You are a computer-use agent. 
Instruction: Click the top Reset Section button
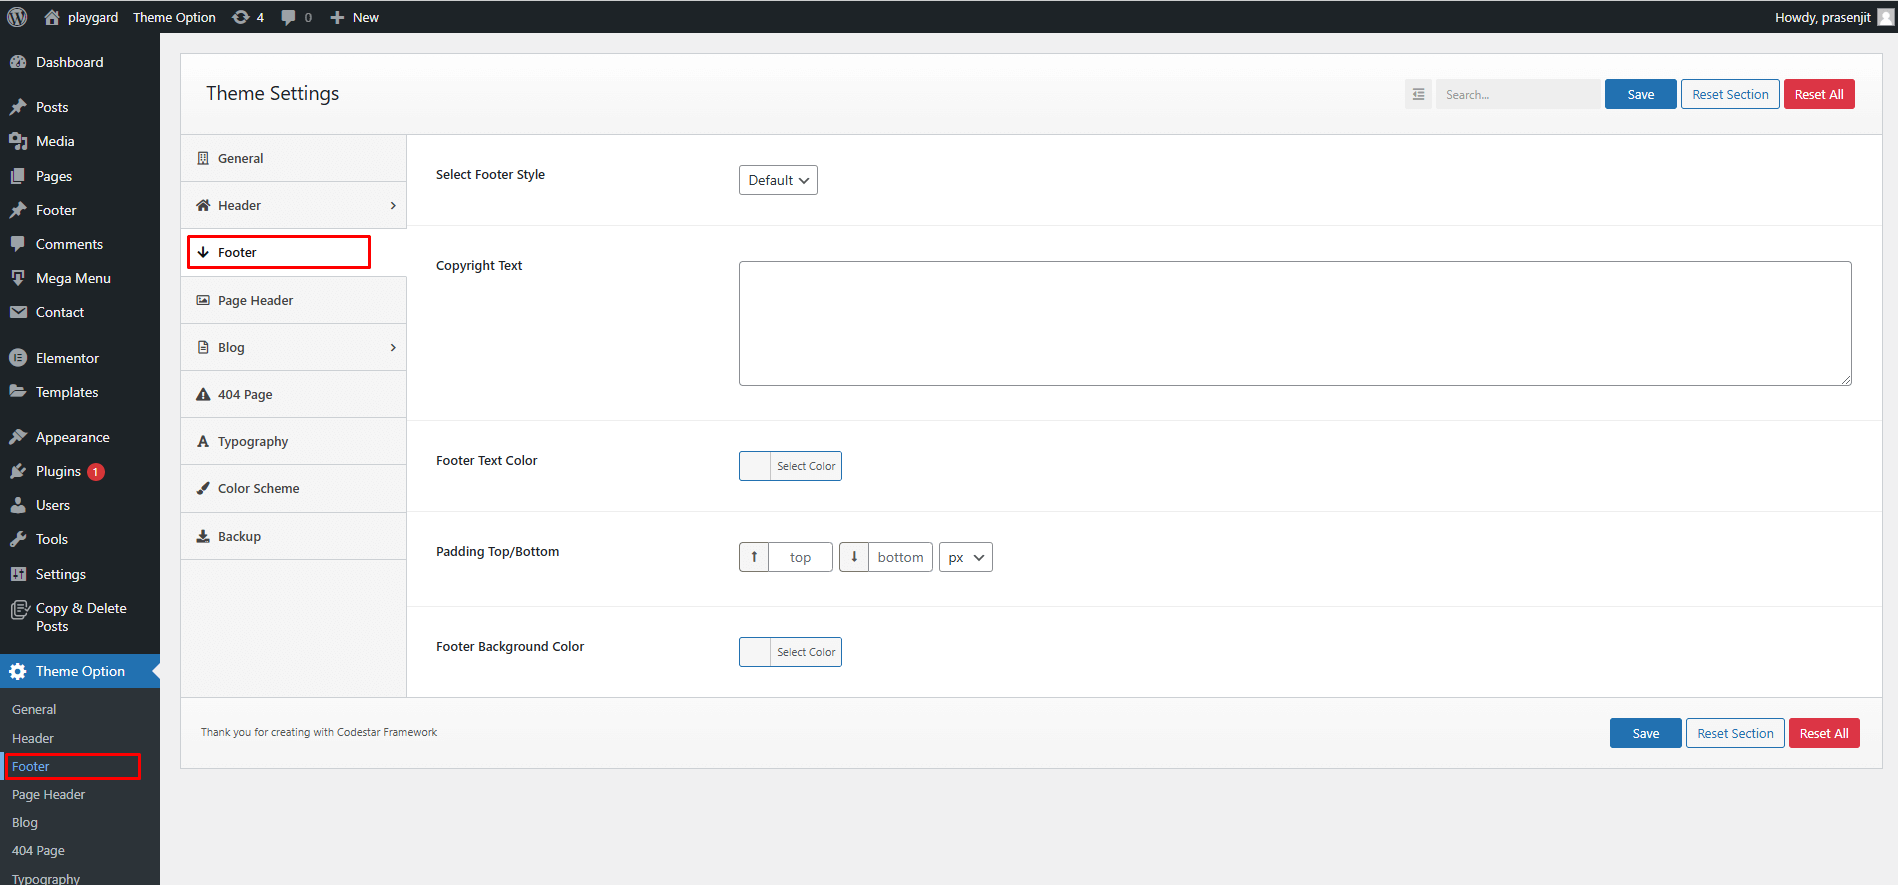tap(1730, 94)
